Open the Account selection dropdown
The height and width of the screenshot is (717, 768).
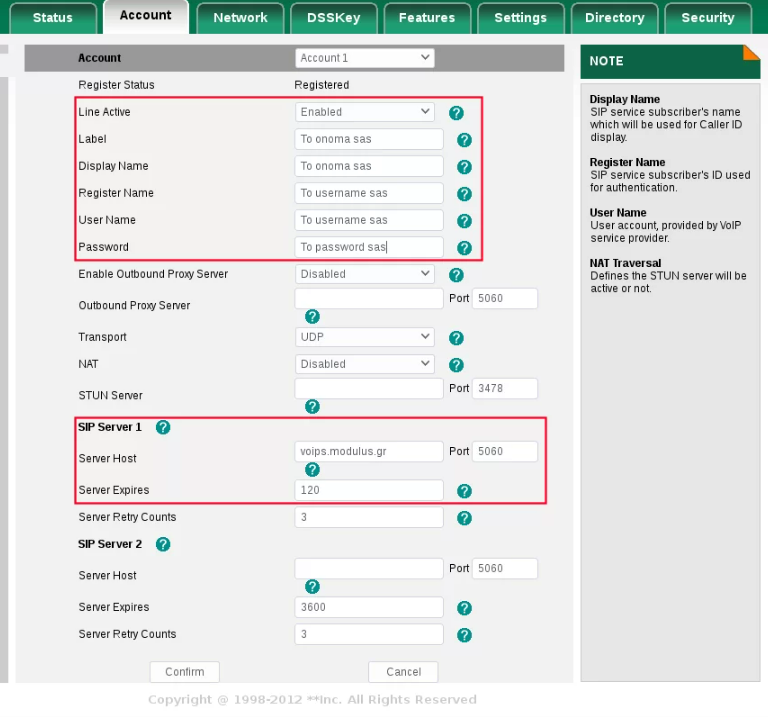(x=364, y=58)
